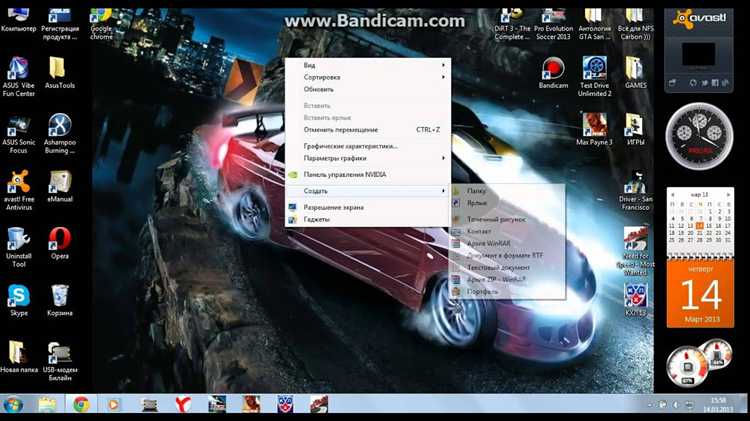This screenshot has height=421, width=750.
Task: Open Разрешение экрана menu item
Action: coord(368,207)
